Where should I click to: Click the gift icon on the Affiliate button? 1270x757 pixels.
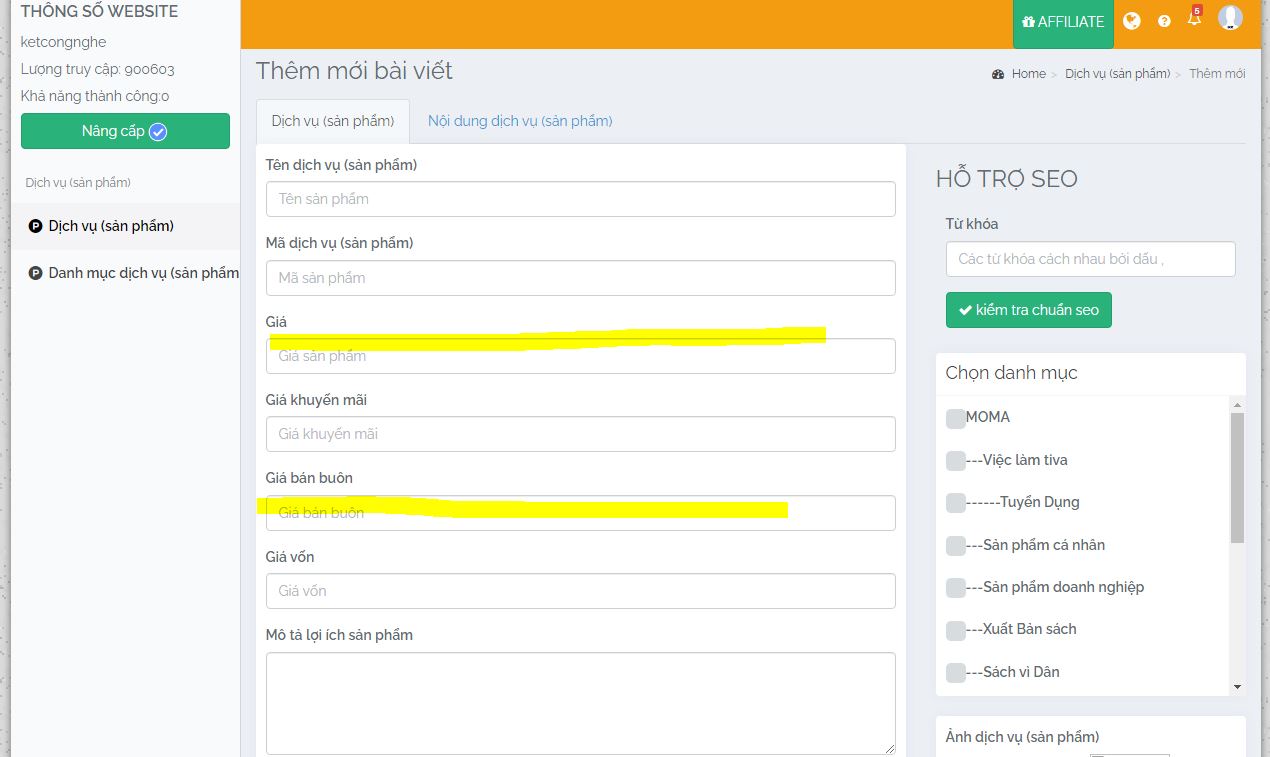tap(1028, 22)
